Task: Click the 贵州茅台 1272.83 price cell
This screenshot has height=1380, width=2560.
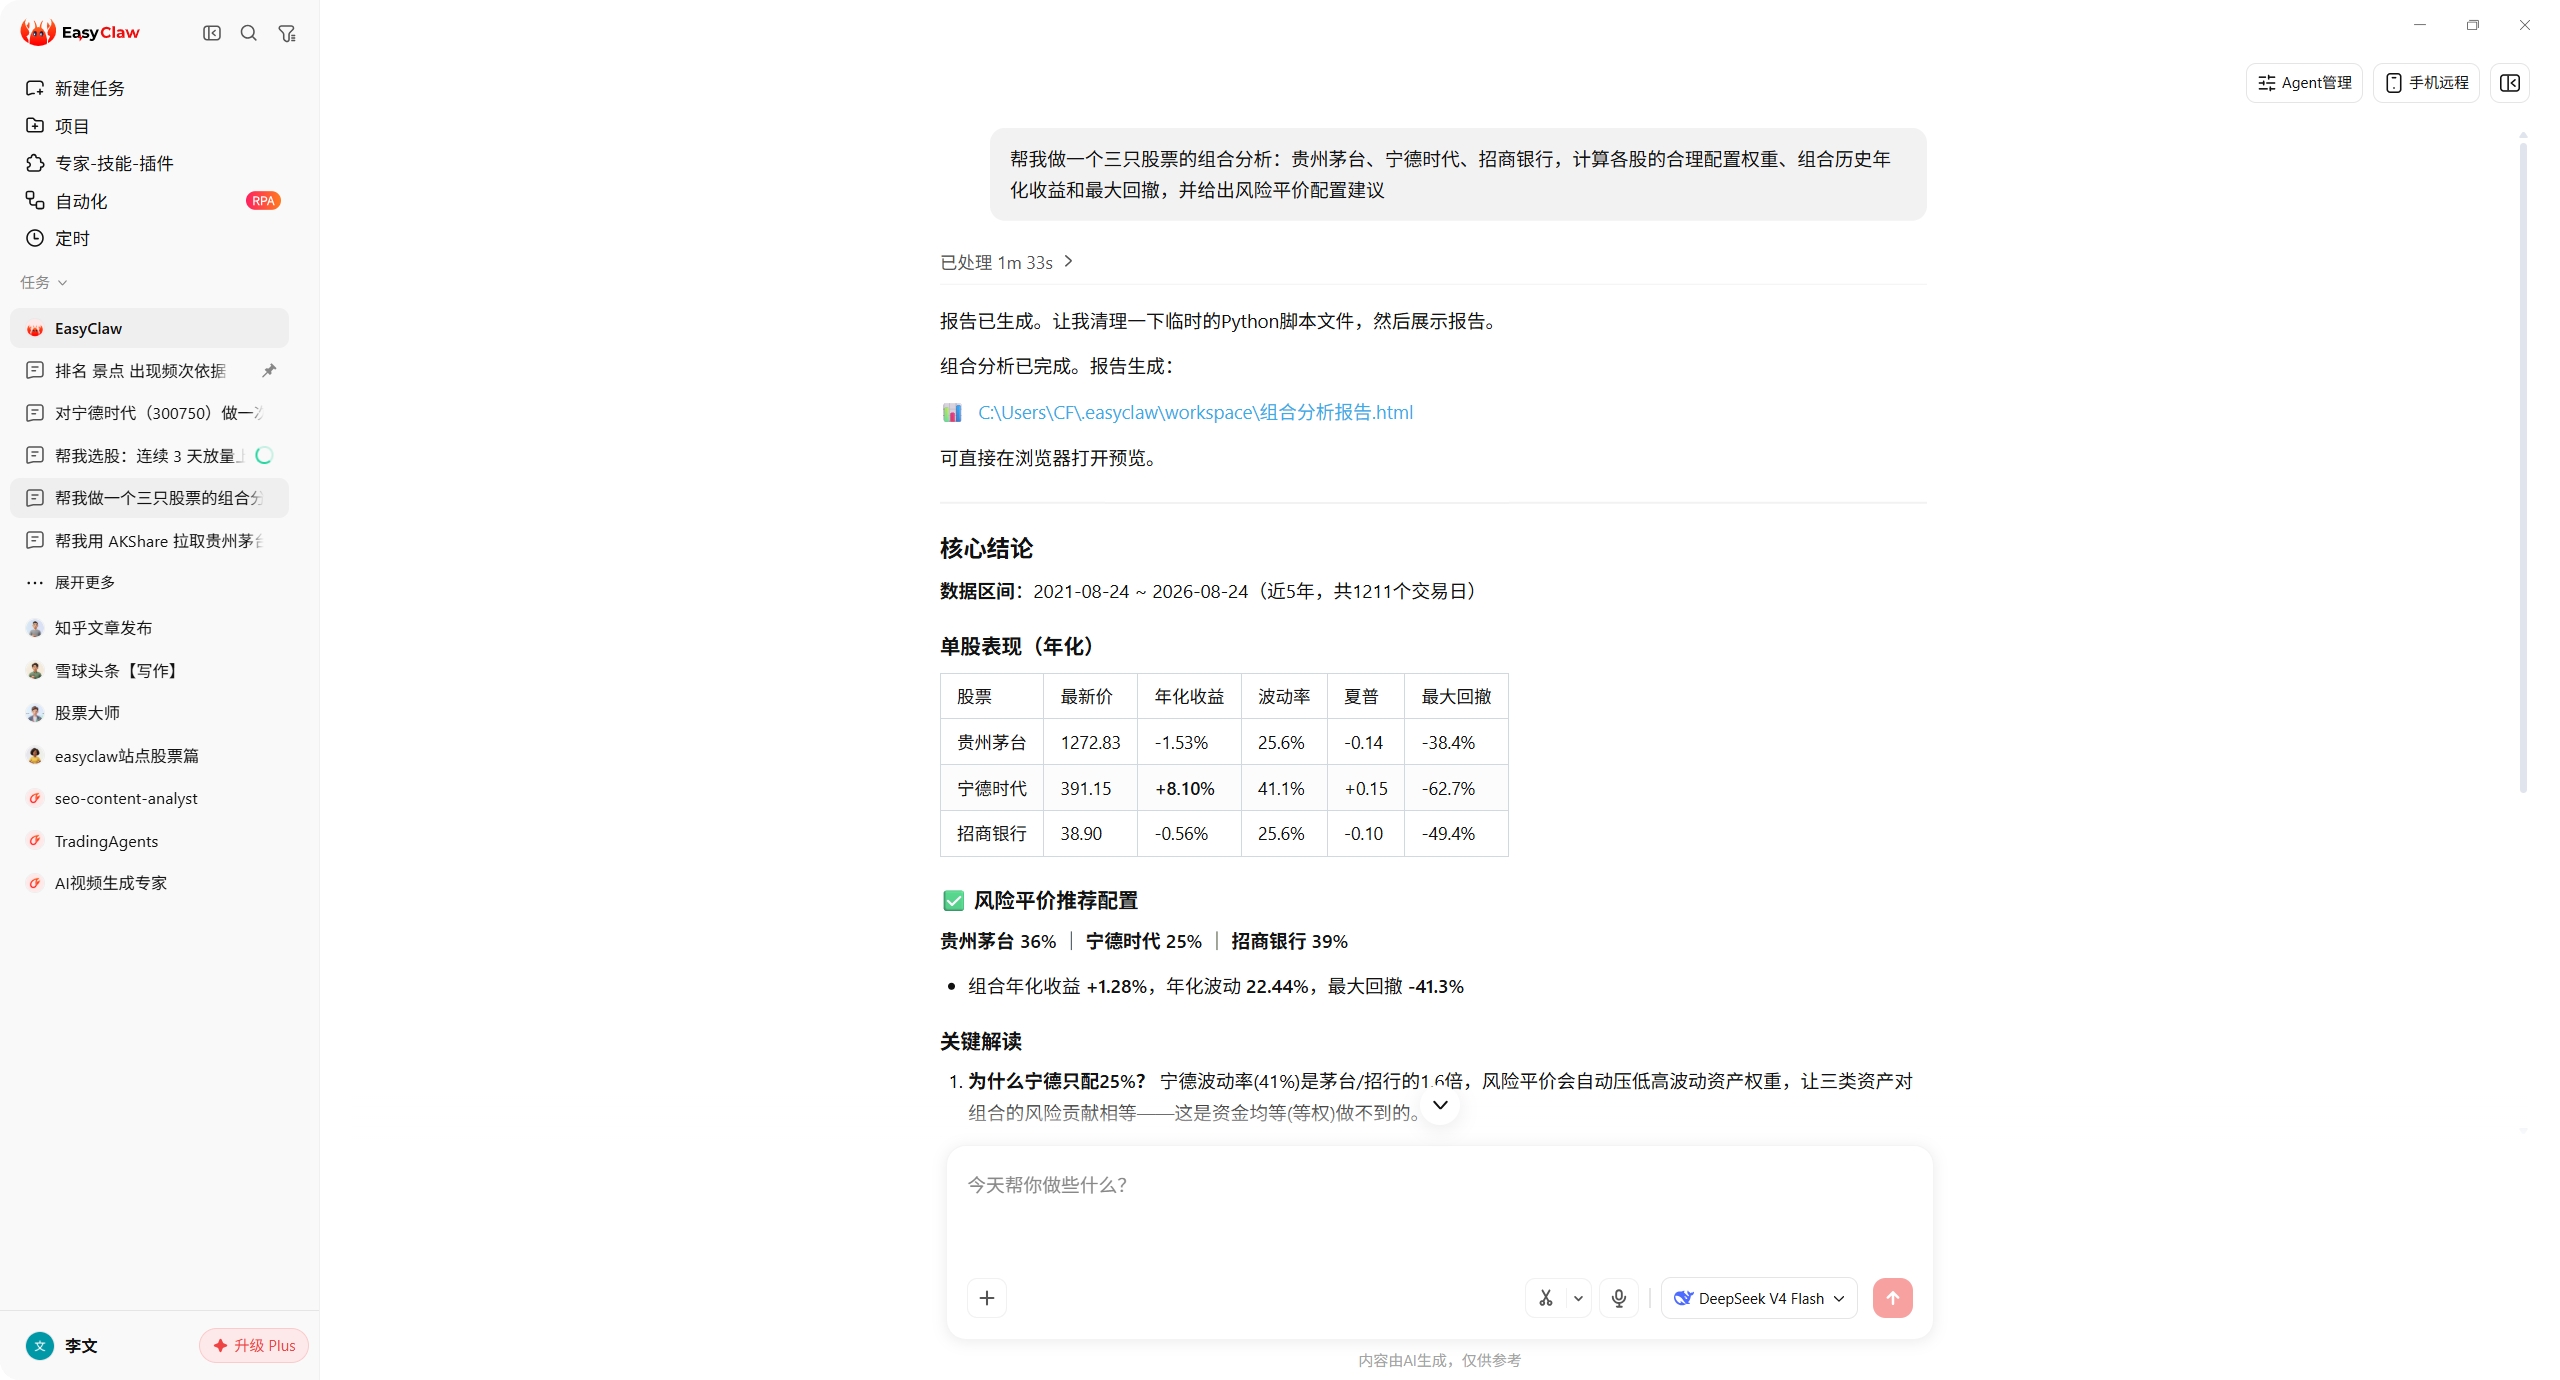Action: pos(1090,742)
